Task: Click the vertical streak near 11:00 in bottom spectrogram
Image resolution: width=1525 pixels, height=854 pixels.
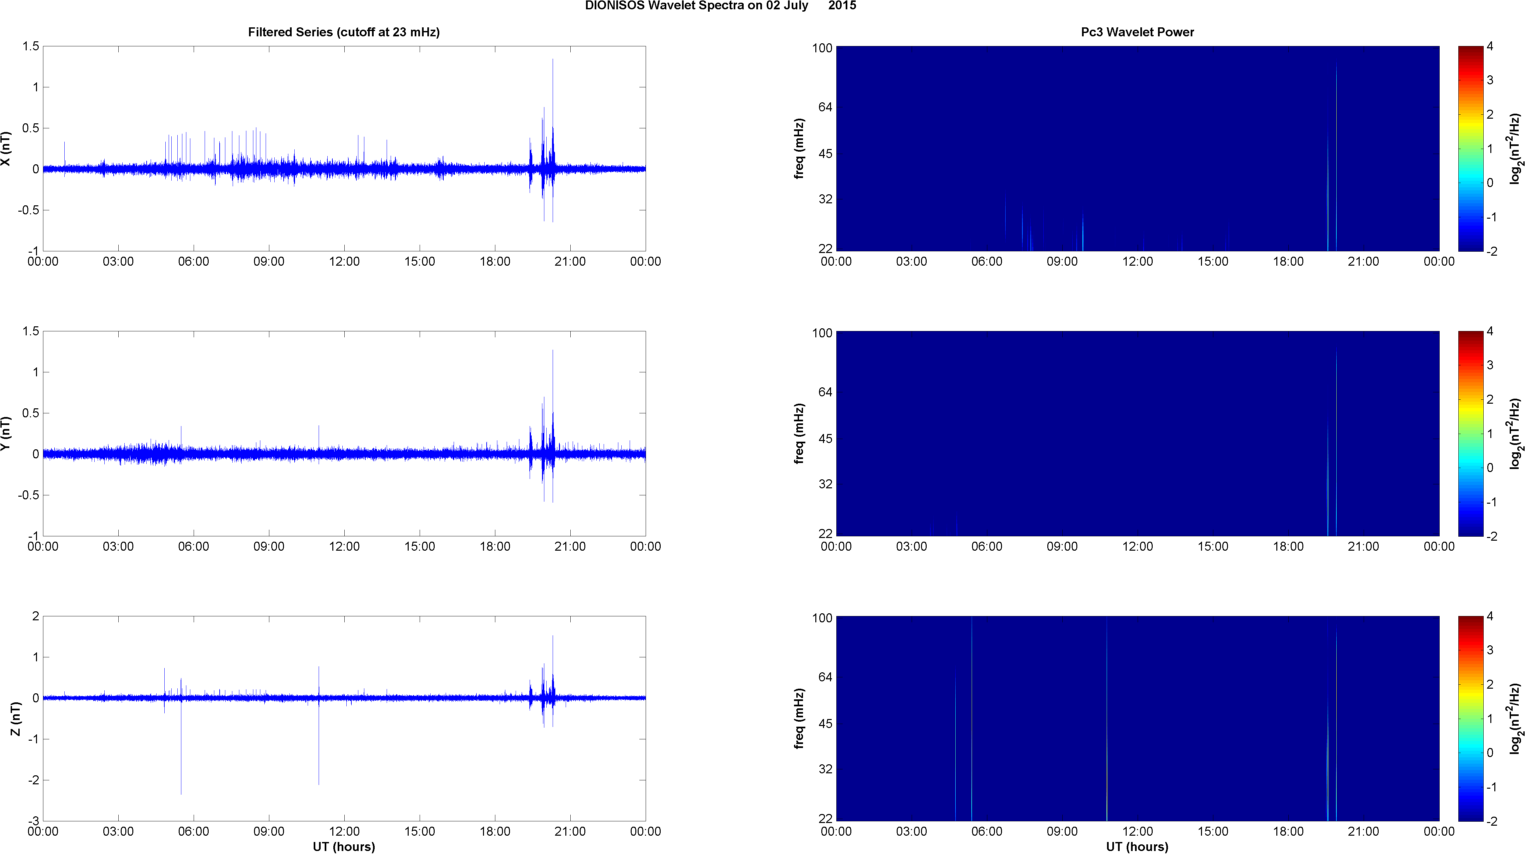Action: (x=1107, y=719)
